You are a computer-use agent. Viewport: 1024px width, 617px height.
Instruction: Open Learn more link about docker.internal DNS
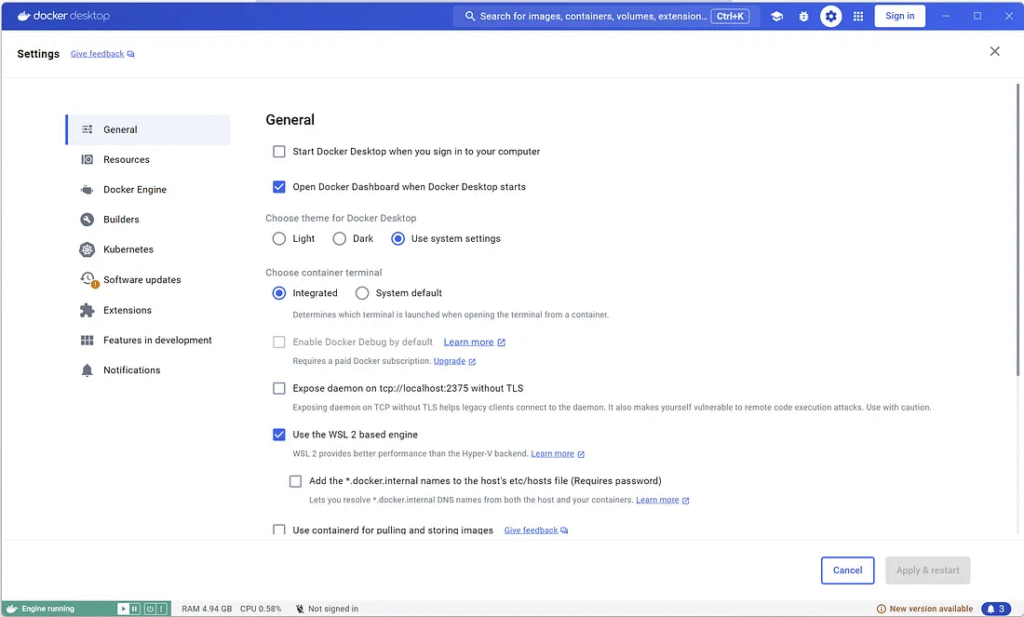pos(658,500)
